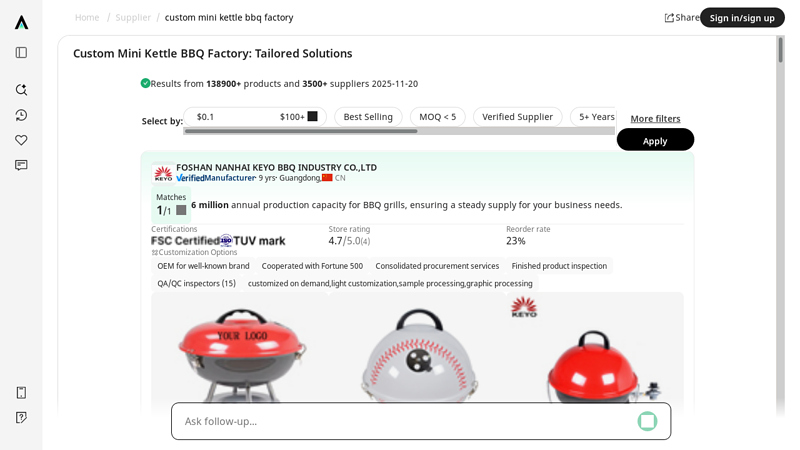Viewport: 800px width, 450px height.
Task: Toggle the Best Selling filter chip
Action: [368, 117]
